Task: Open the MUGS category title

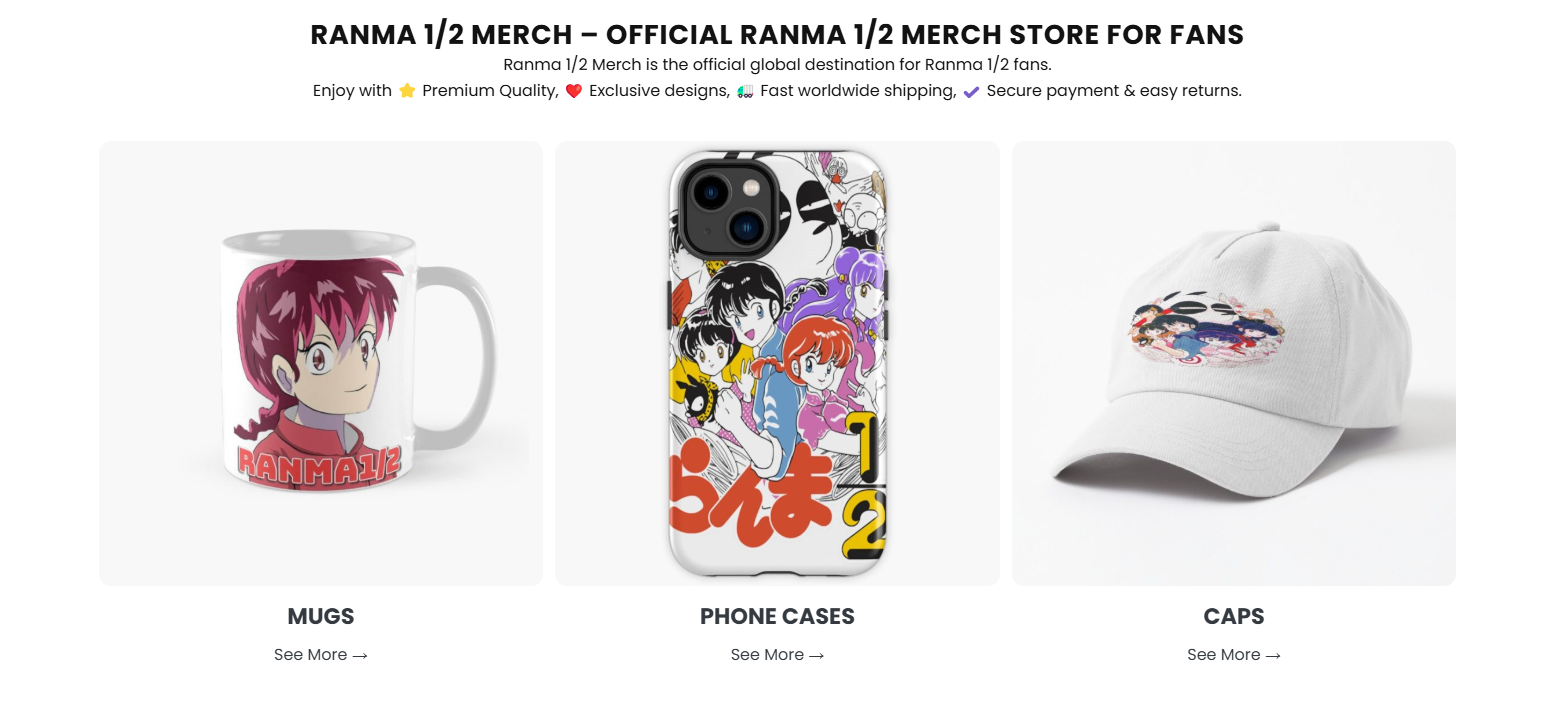Action: click(x=320, y=616)
